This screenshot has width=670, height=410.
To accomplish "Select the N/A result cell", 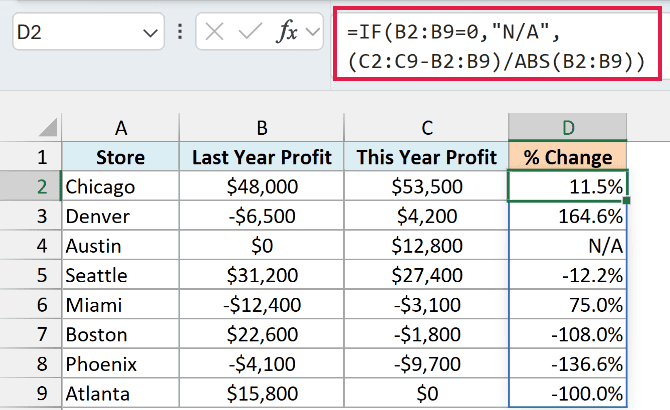I will (567, 245).
